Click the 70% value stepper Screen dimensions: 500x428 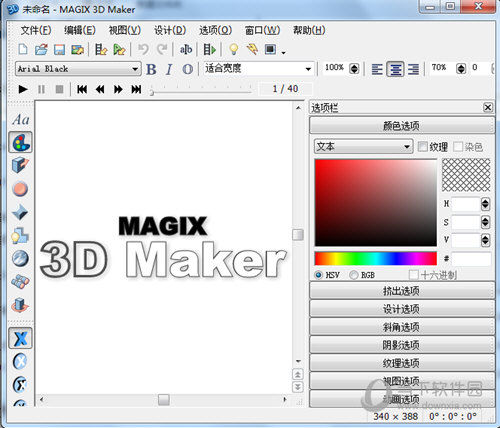(461, 69)
